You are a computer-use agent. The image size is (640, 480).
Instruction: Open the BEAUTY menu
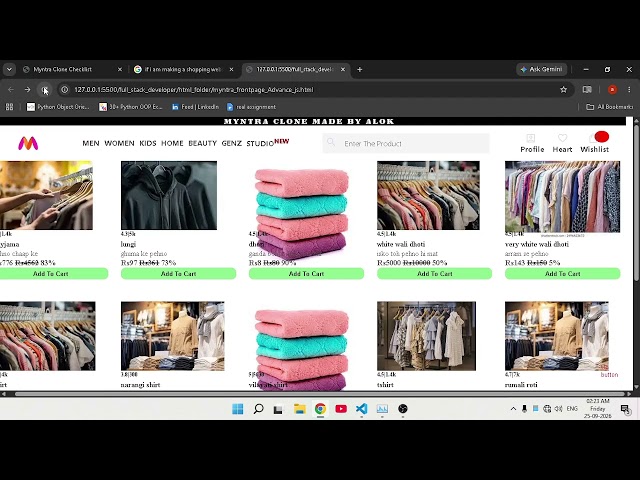pyautogui.click(x=202, y=143)
